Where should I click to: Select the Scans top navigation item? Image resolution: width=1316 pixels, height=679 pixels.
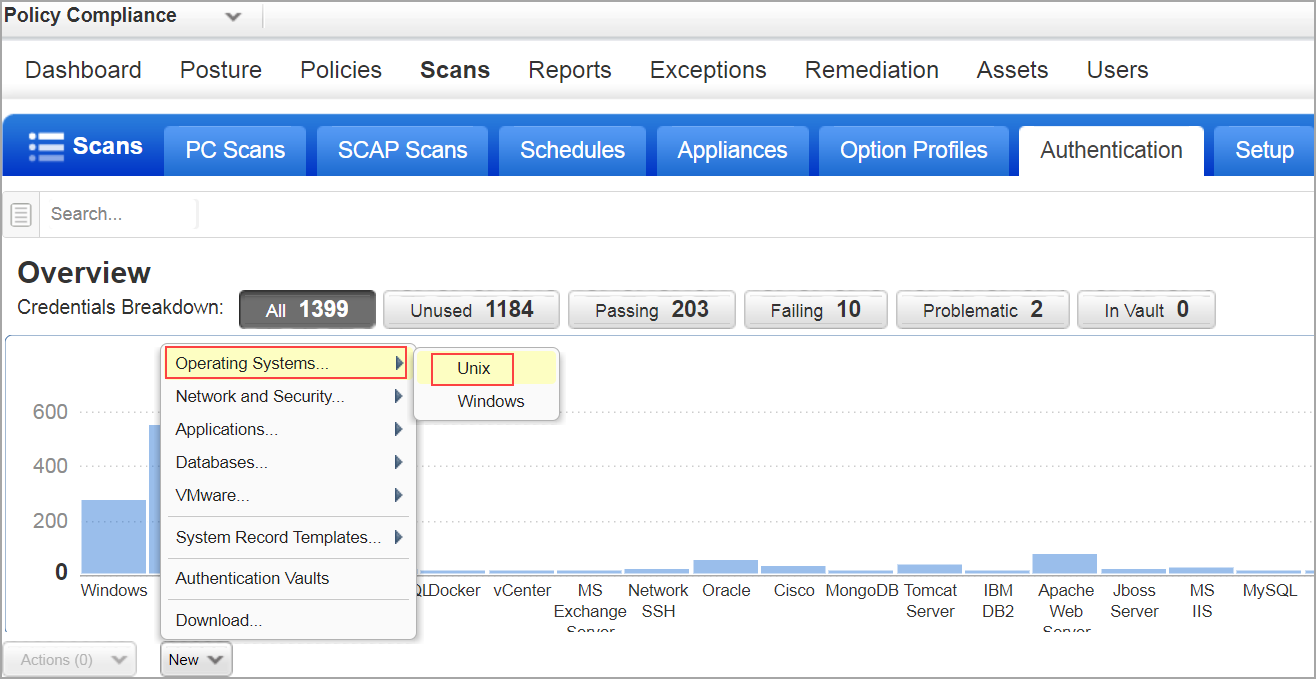pyautogui.click(x=455, y=70)
